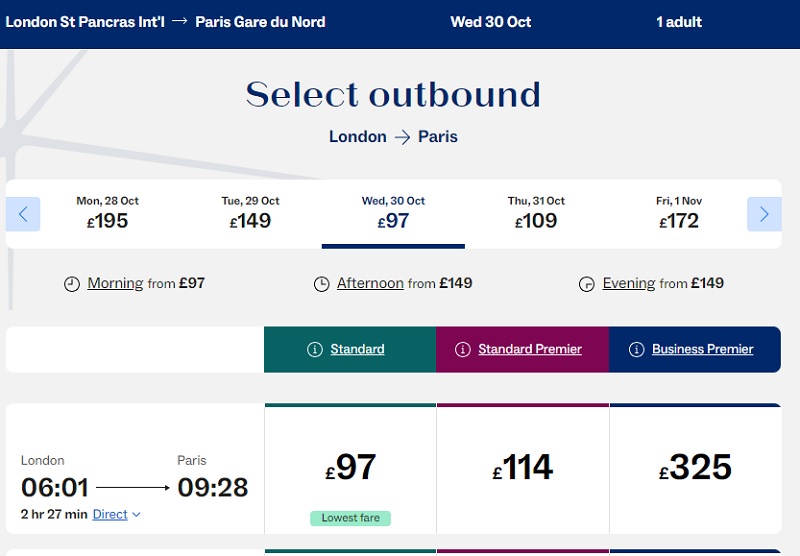The image size is (800, 556).
Task: Click the previous dates left arrow
Action: click(23, 214)
